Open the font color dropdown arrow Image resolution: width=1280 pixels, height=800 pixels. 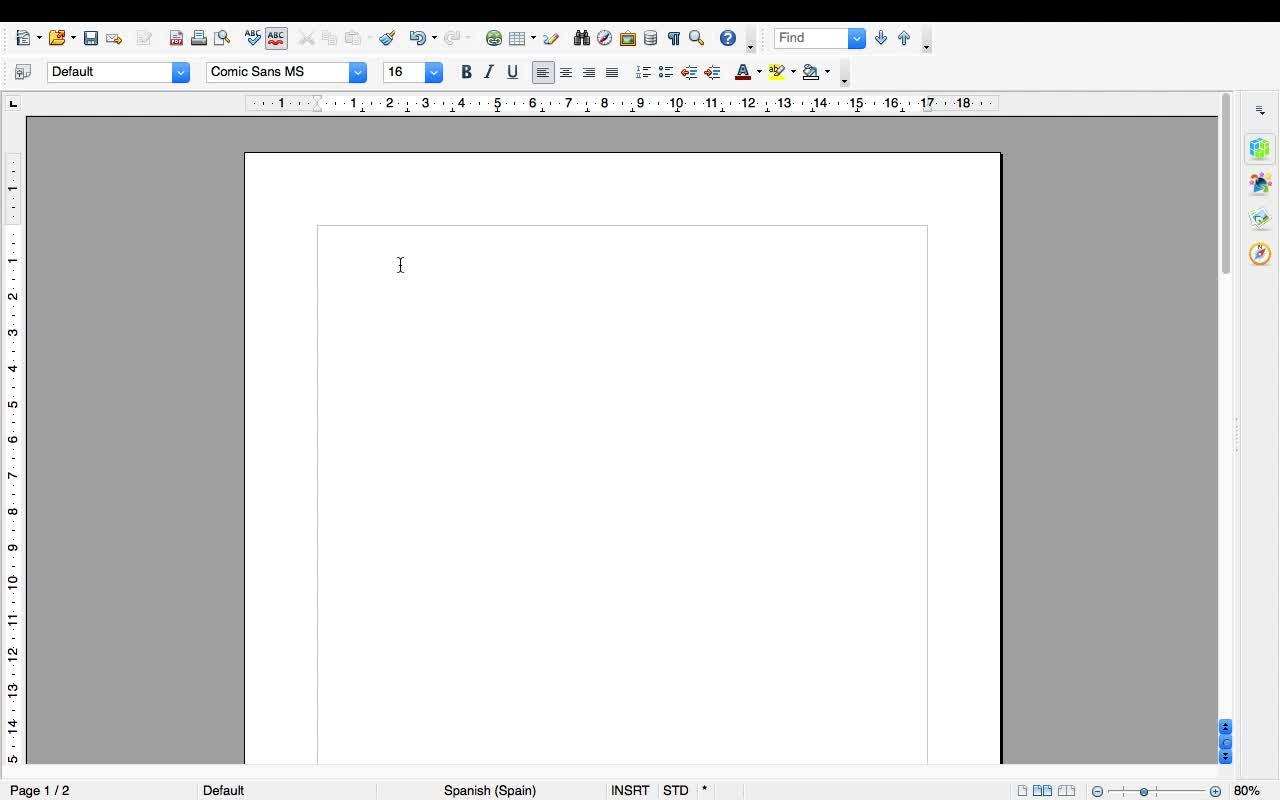pos(759,72)
